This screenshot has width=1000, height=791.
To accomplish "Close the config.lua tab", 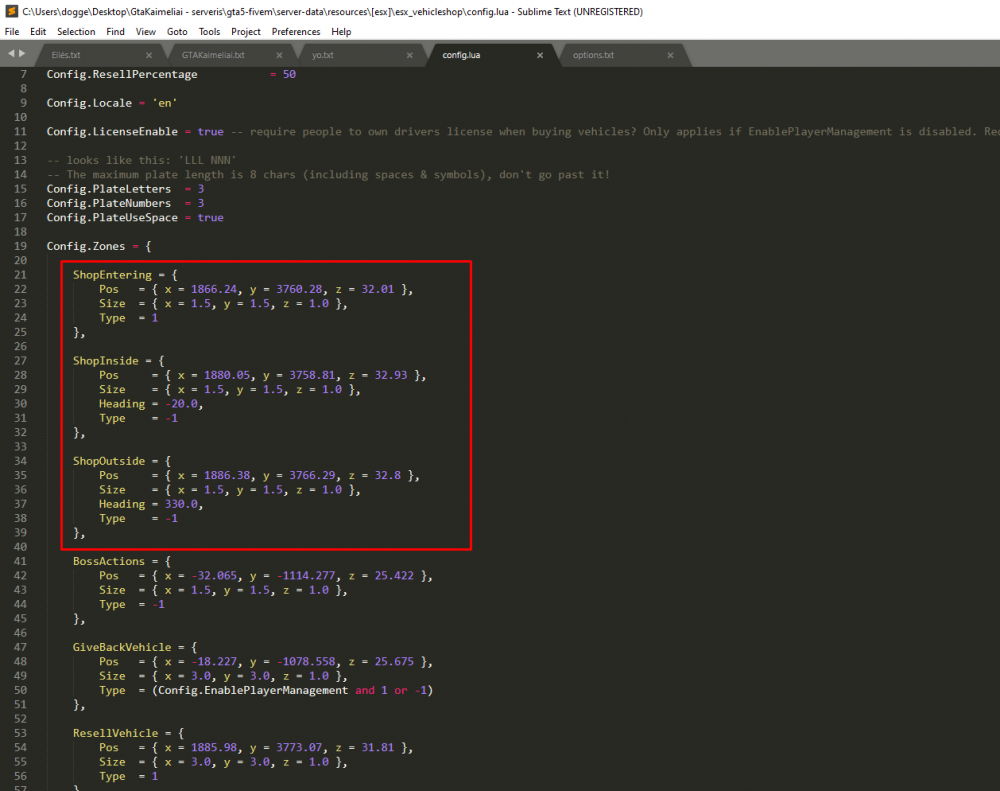I will (540, 55).
